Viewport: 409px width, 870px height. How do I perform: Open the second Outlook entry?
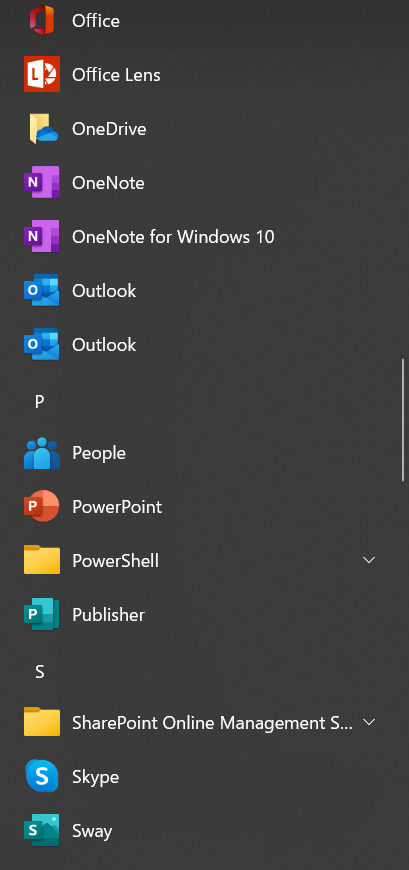point(200,345)
